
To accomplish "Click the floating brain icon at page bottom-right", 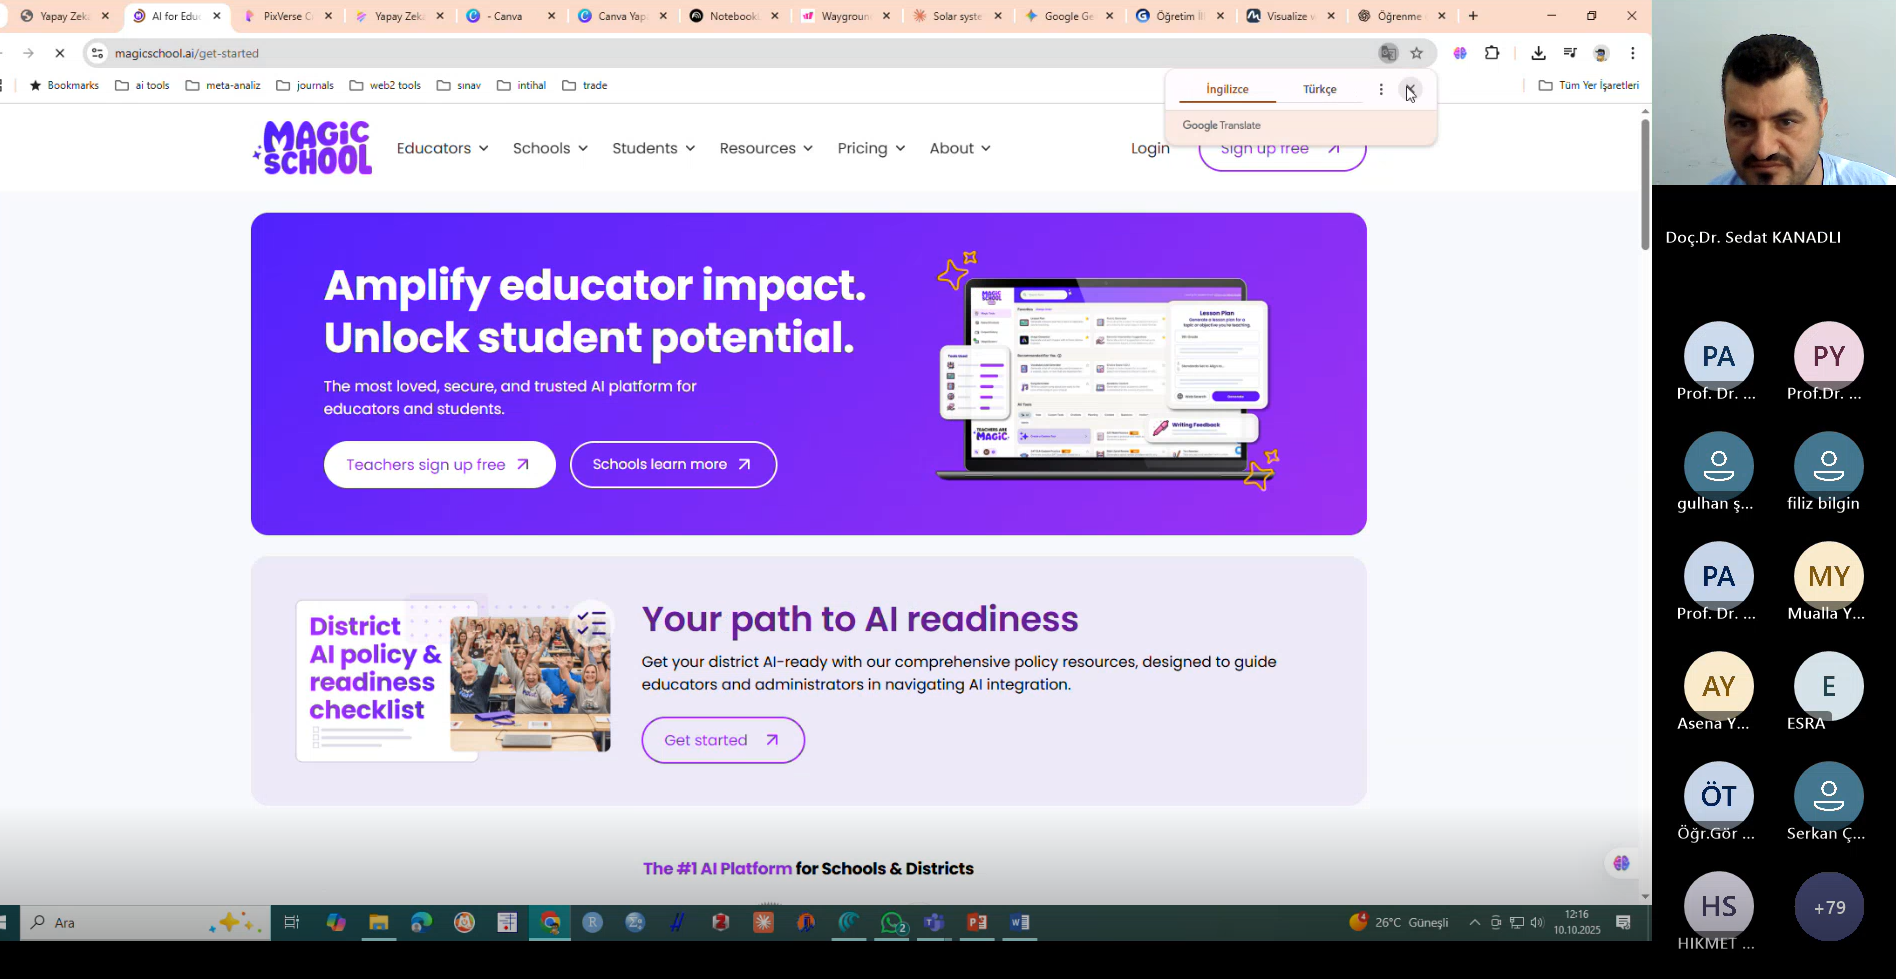I will coord(1621,862).
